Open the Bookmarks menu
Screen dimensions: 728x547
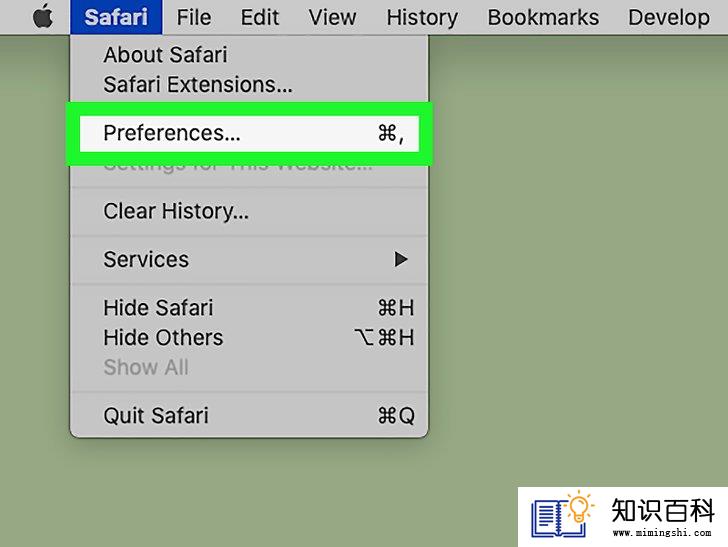[543, 17]
